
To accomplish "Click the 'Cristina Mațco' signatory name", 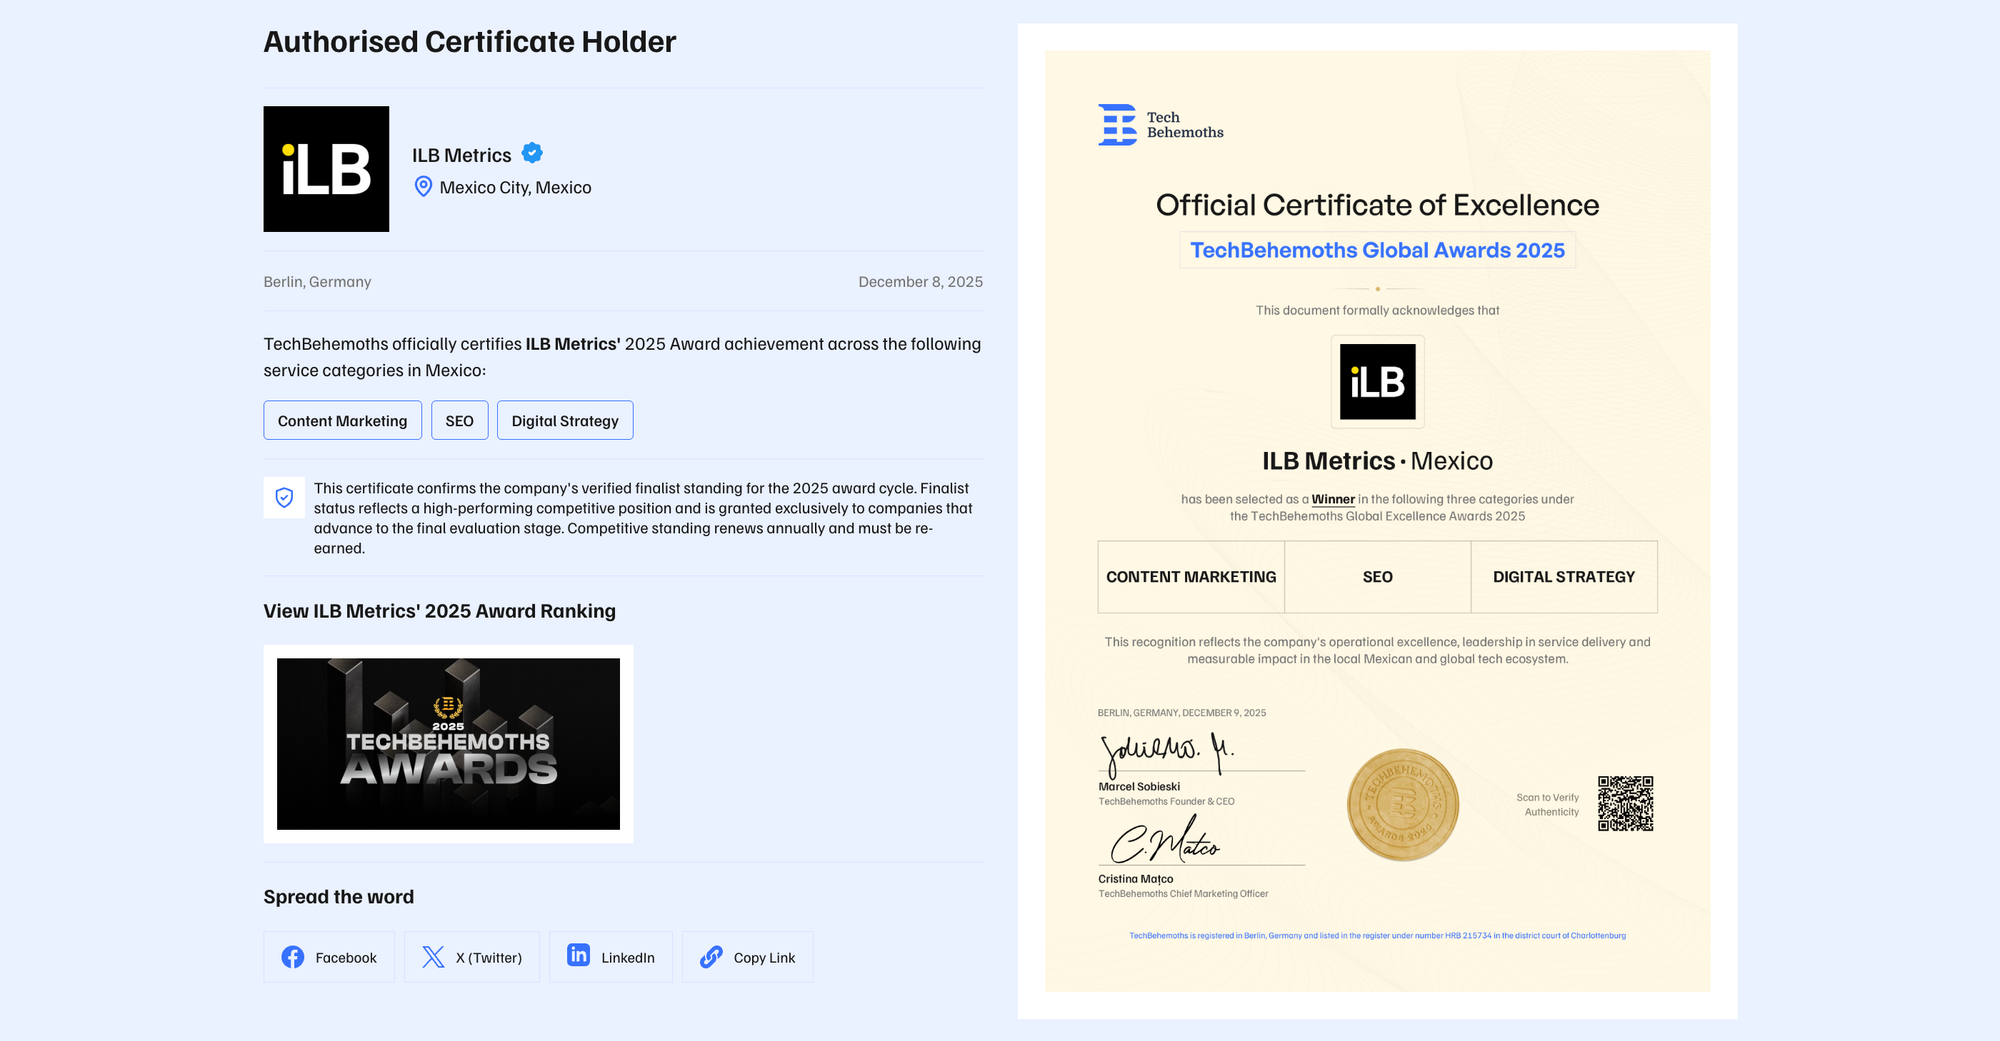I will tap(1136, 879).
